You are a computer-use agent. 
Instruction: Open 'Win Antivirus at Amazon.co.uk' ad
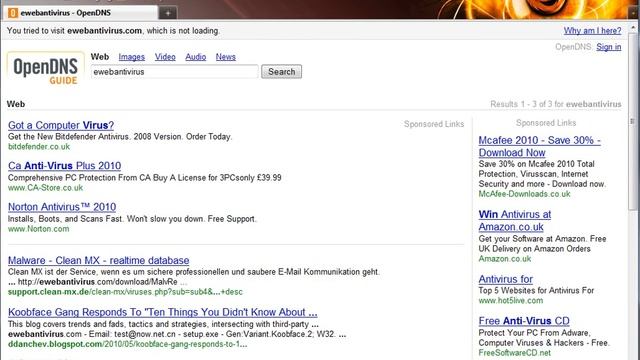515,220
